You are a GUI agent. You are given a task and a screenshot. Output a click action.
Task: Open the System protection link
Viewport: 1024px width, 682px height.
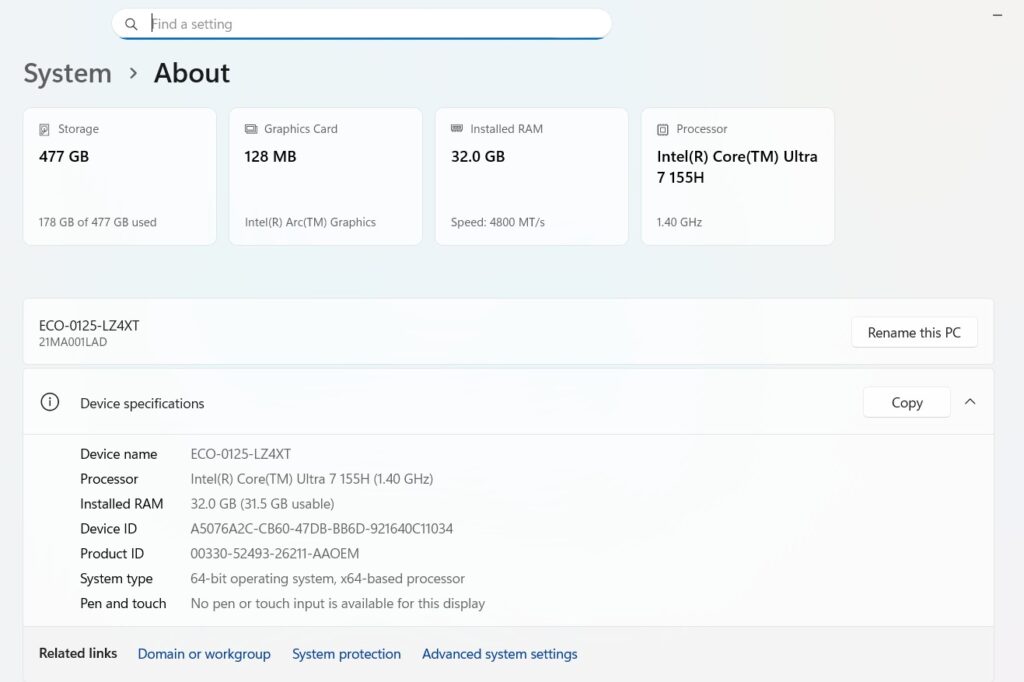[x=346, y=654]
